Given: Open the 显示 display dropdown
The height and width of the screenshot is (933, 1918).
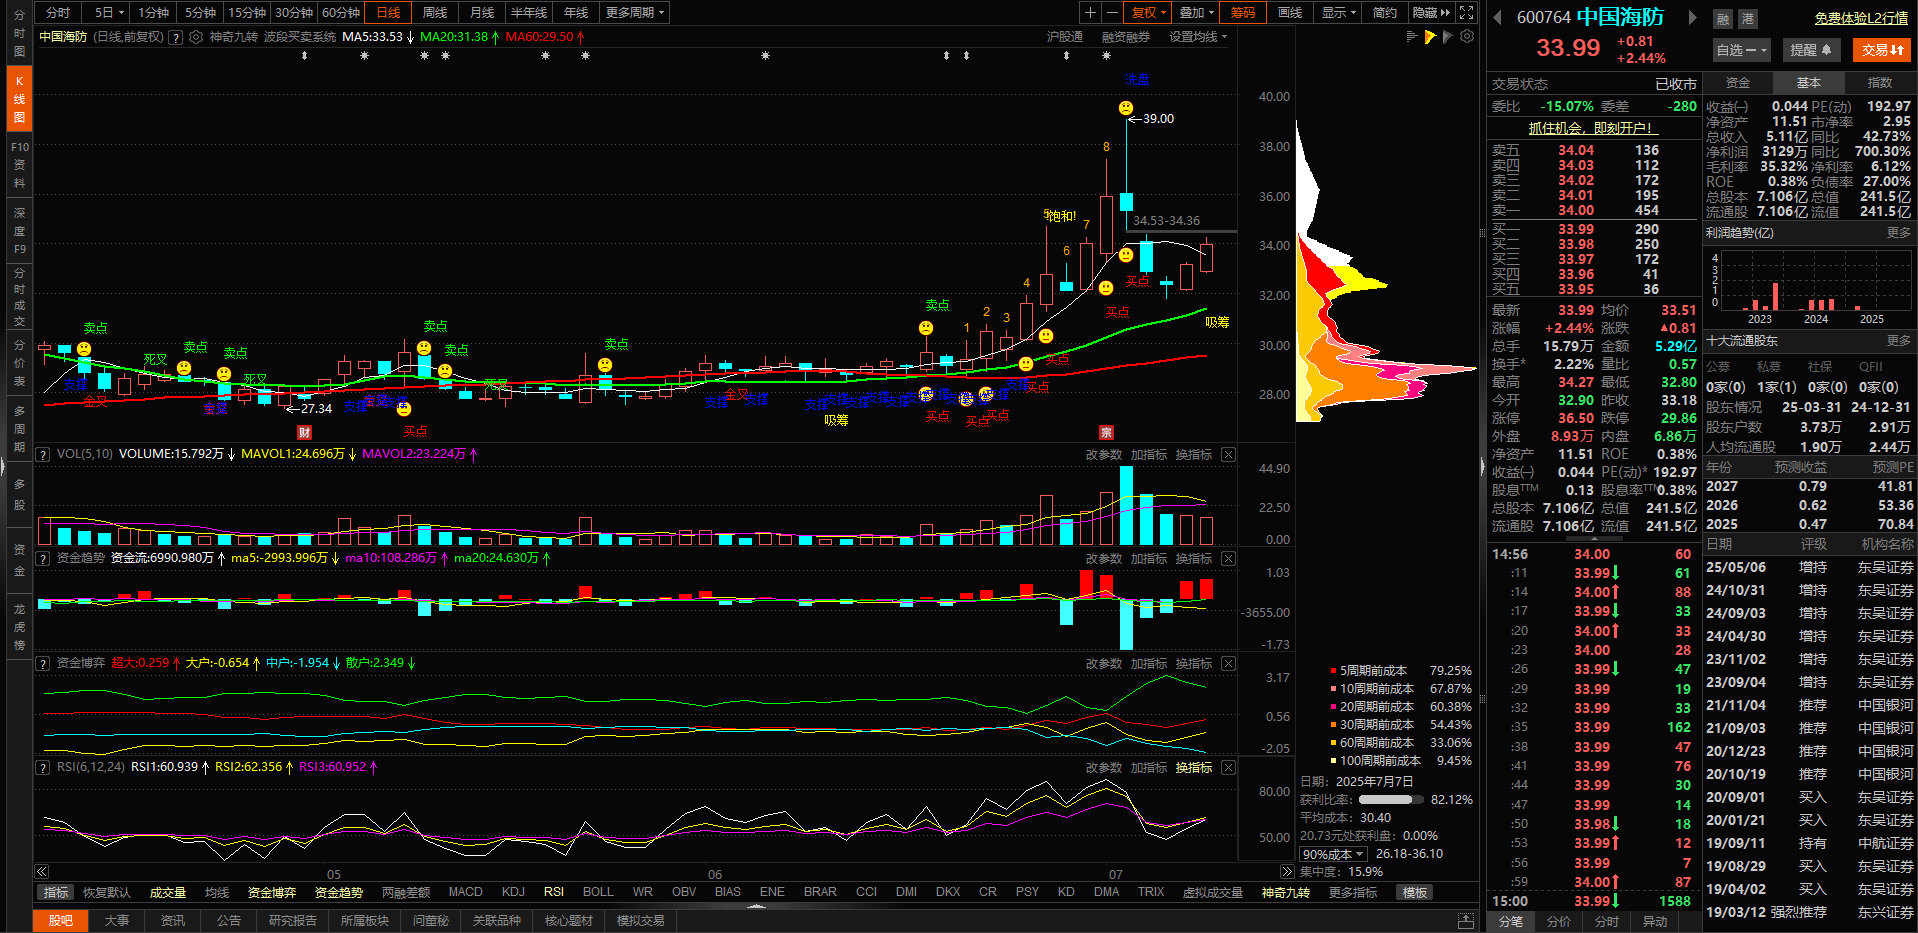Looking at the screenshot, I should 1338,13.
